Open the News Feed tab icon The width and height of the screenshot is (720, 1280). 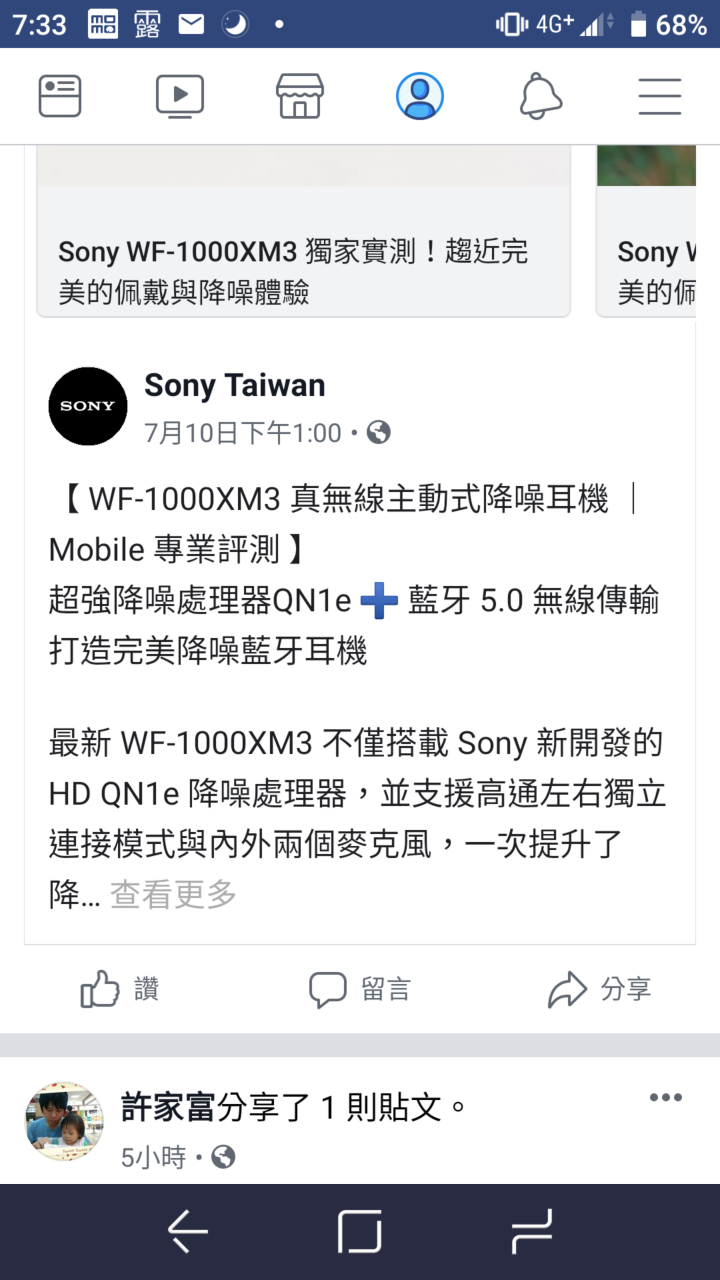60,96
